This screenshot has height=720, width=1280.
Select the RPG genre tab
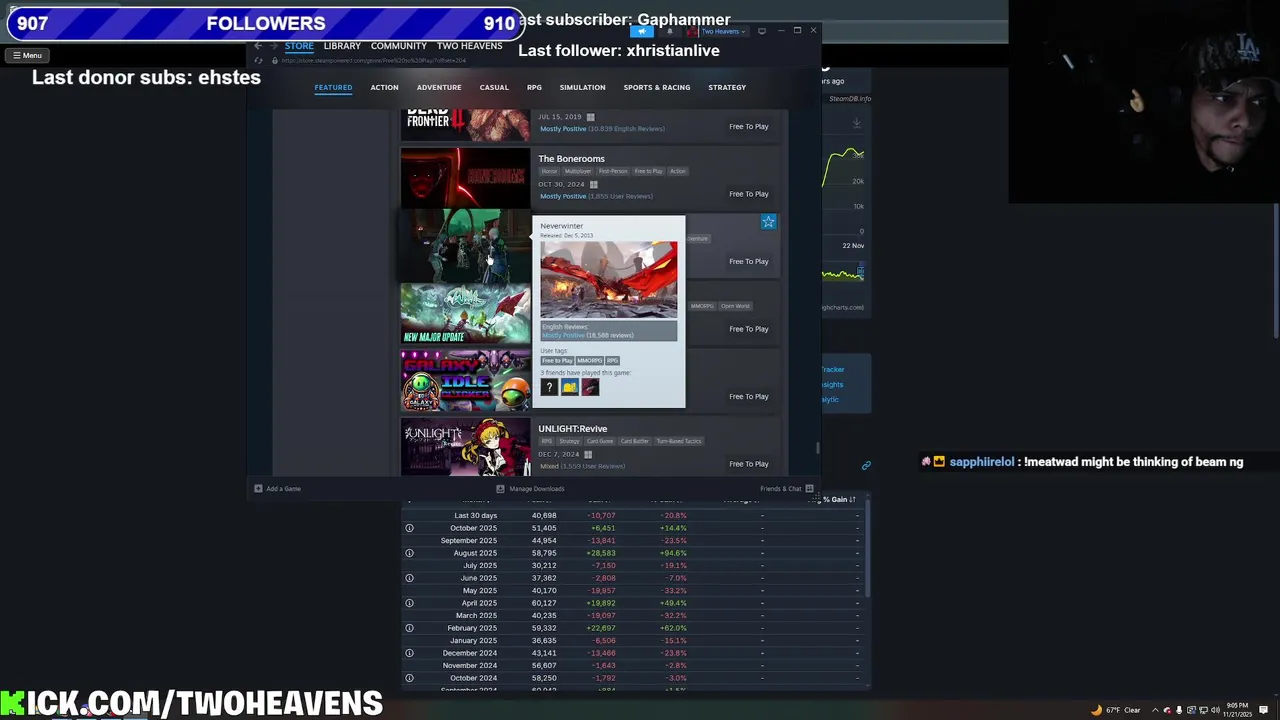[534, 87]
